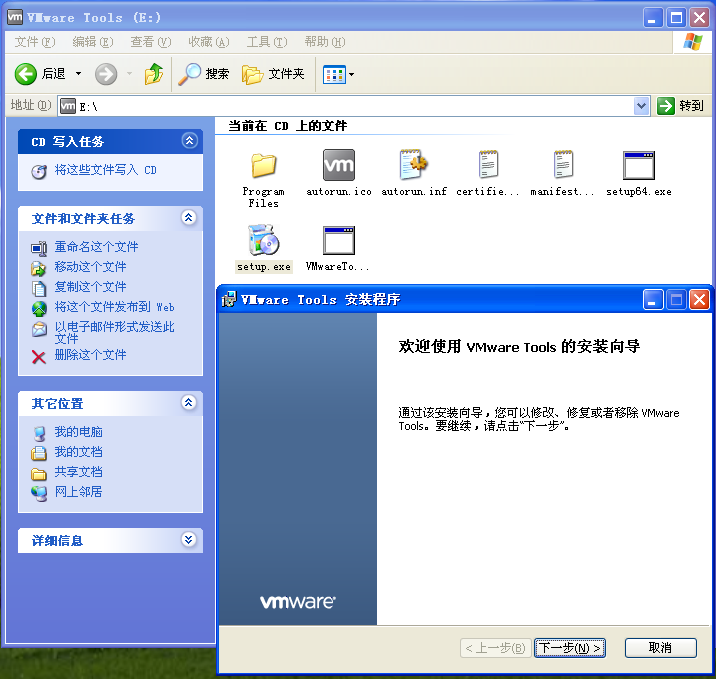
Task: Click 下一步(N) in the installer wizard
Action: click(x=570, y=648)
